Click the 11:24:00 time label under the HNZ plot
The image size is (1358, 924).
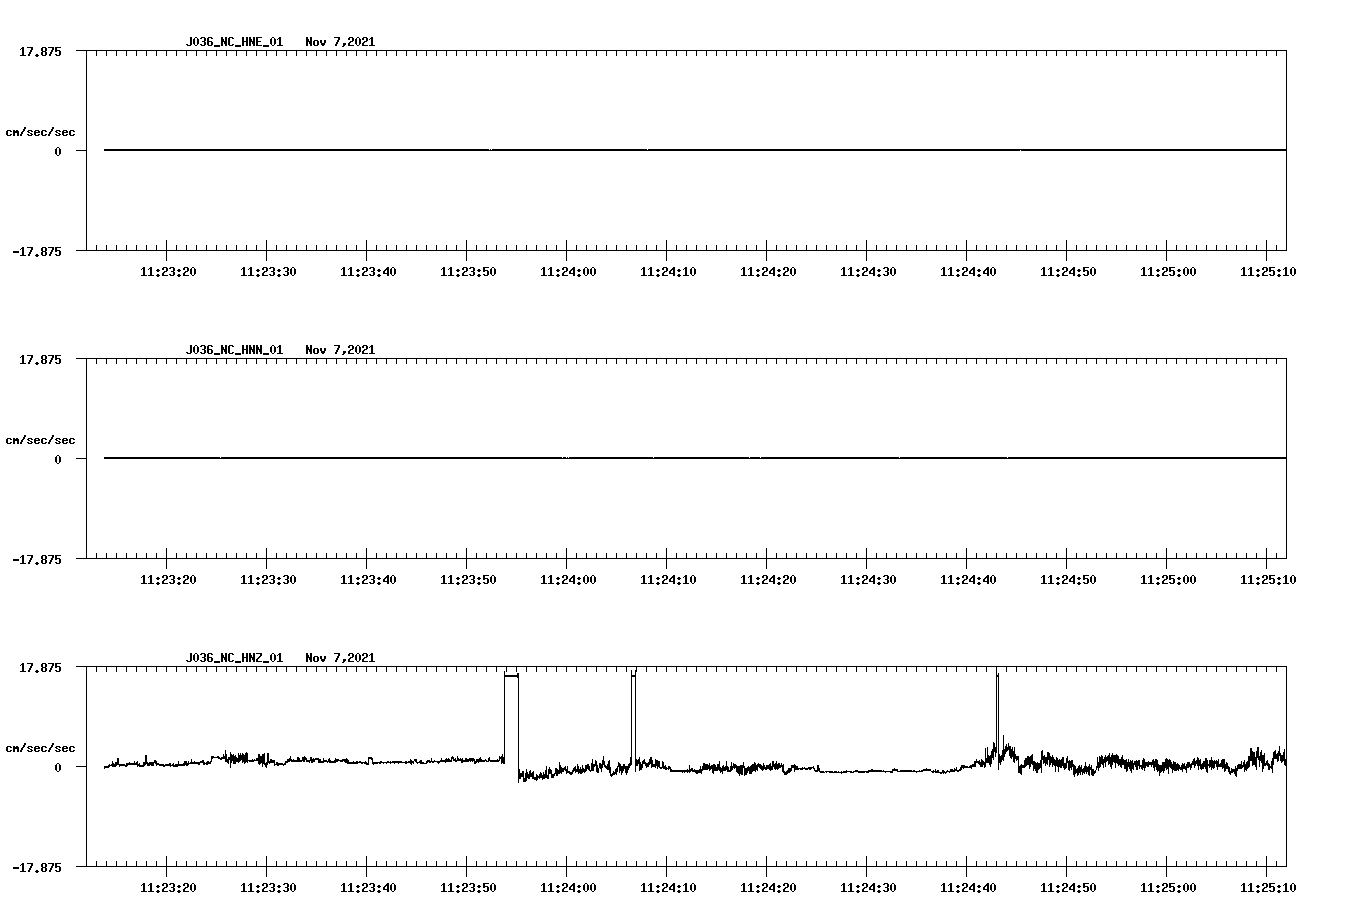click(567, 887)
